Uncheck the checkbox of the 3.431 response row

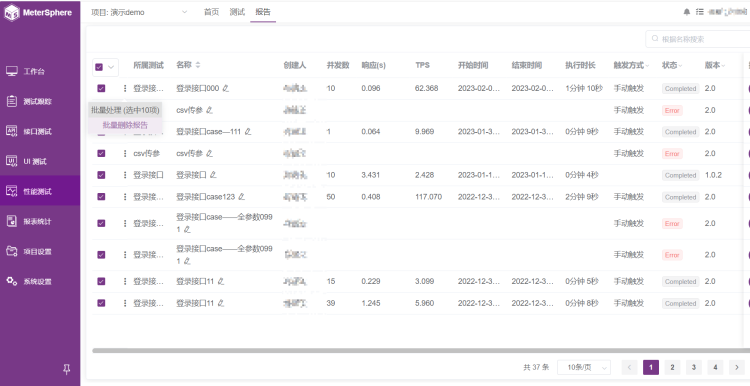coord(101,175)
